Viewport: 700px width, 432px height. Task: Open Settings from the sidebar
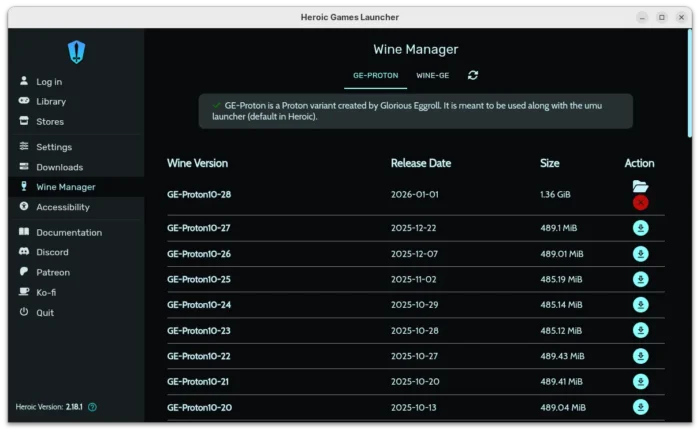[53, 147]
